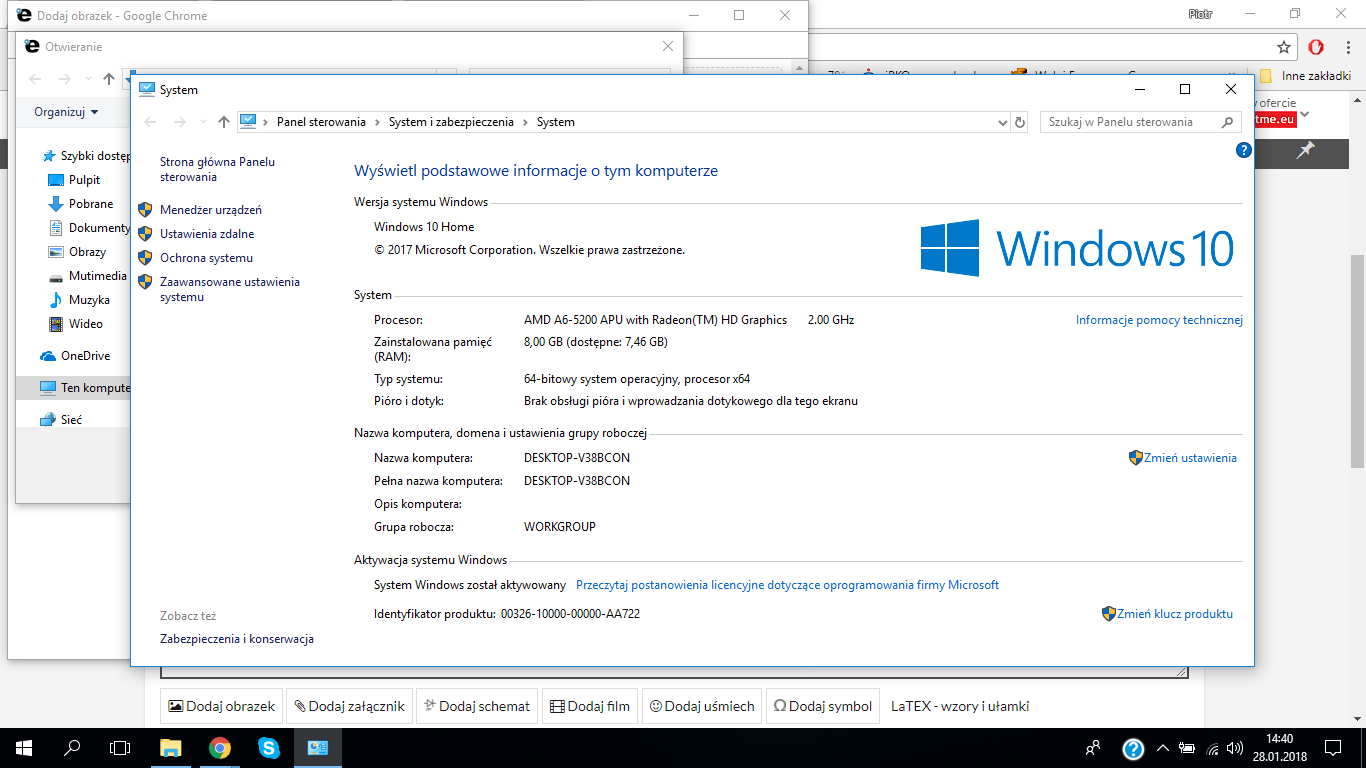Viewport: 1366px width, 768px height.
Task: Click Zmień ustawienia for computer name
Action: 1190,458
